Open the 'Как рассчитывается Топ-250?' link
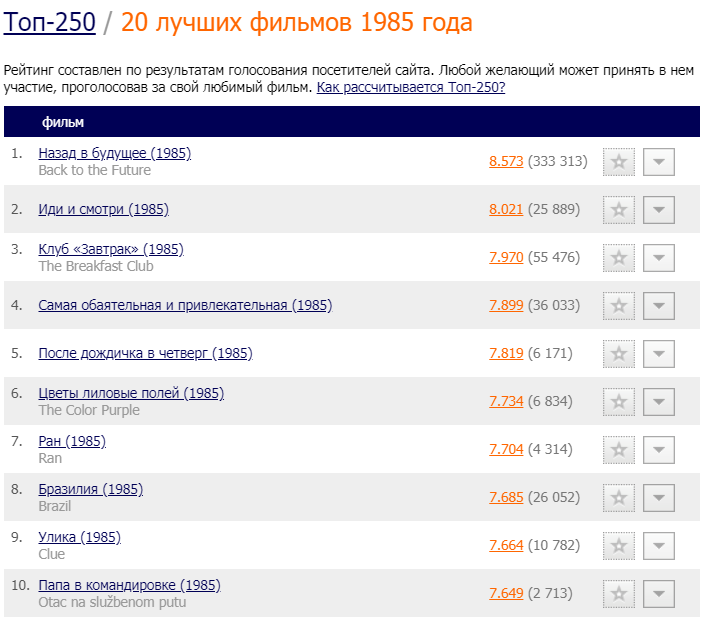This screenshot has height=623, width=705. pyautogui.click(x=411, y=87)
